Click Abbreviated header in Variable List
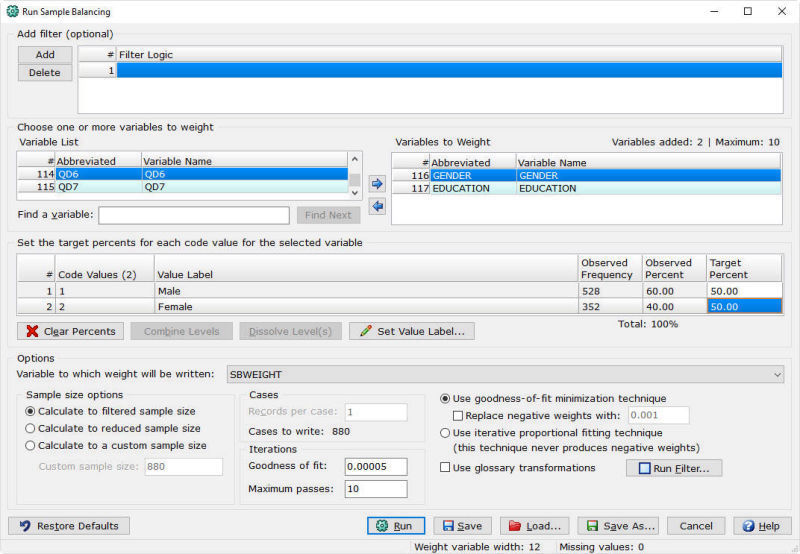Image resolution: width=800 pixels, height=554 pixels. click(98, 161)
